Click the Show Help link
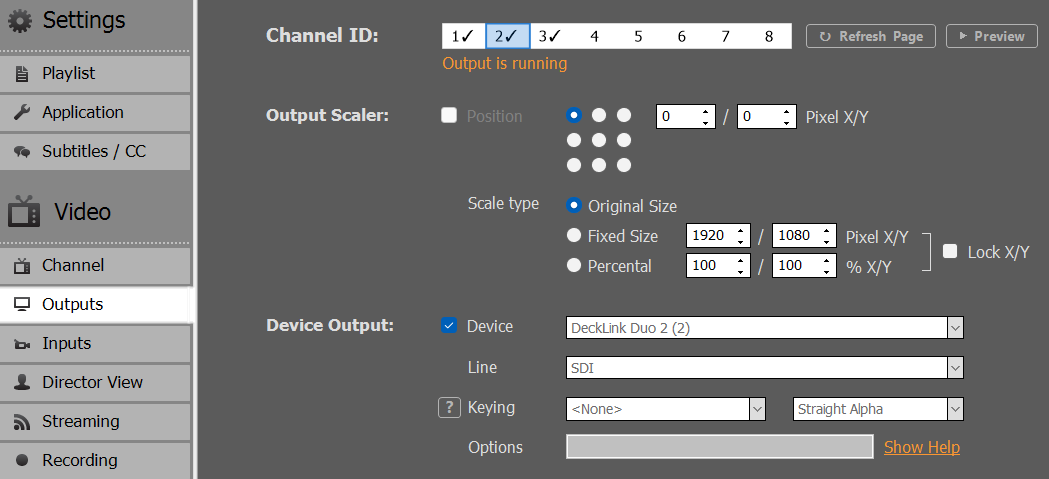The image size is (1049, 479). pyautogui.click(x=922, y=447)
